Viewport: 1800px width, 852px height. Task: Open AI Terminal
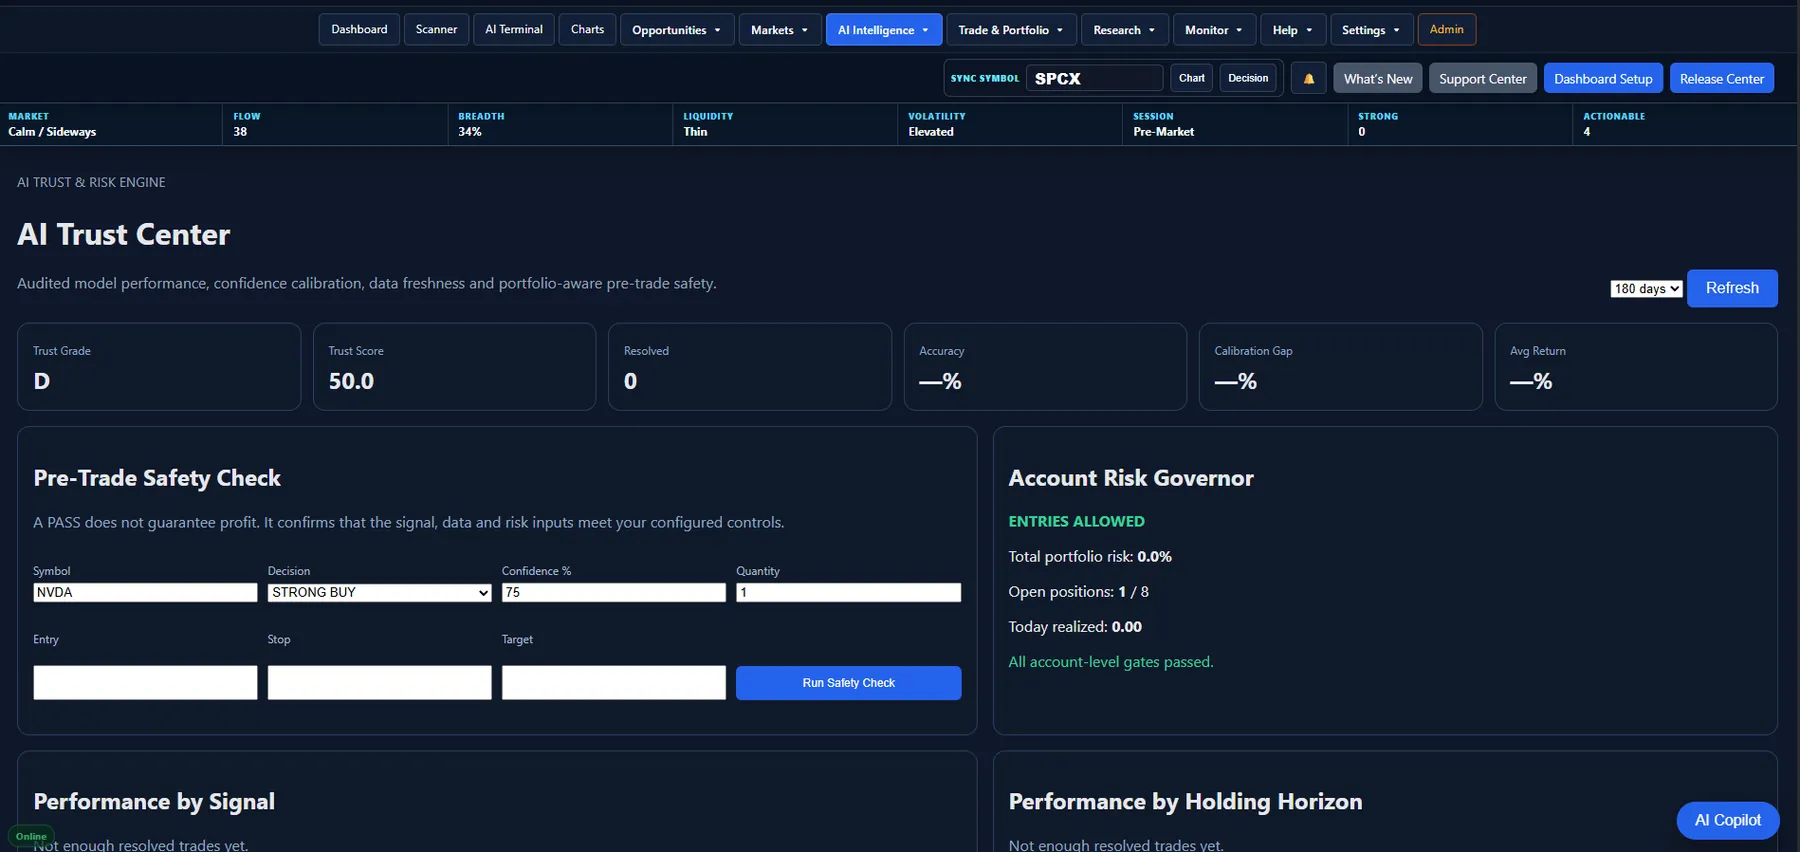(x=514, y=29)
